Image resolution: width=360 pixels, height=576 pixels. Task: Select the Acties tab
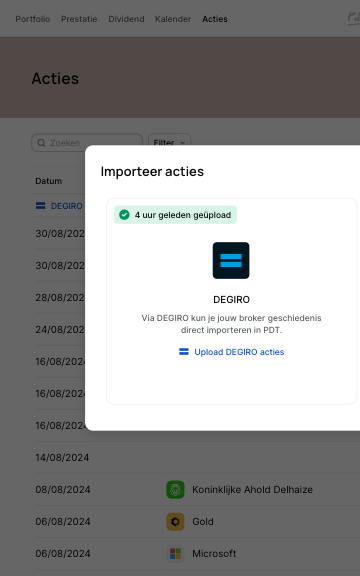tap(215, 19)
